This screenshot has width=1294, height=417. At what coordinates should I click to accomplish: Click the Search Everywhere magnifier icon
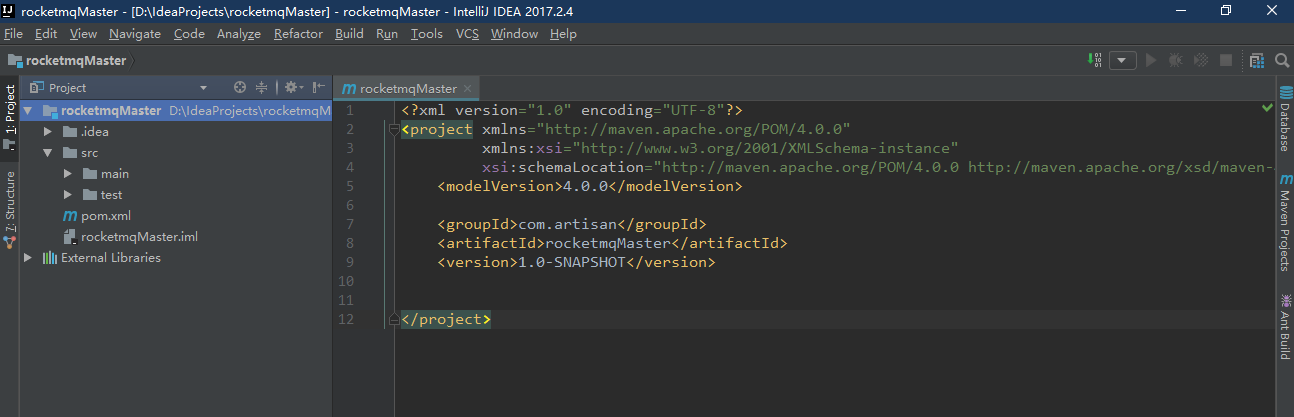pyautogui.click(x=1282, y=60)
